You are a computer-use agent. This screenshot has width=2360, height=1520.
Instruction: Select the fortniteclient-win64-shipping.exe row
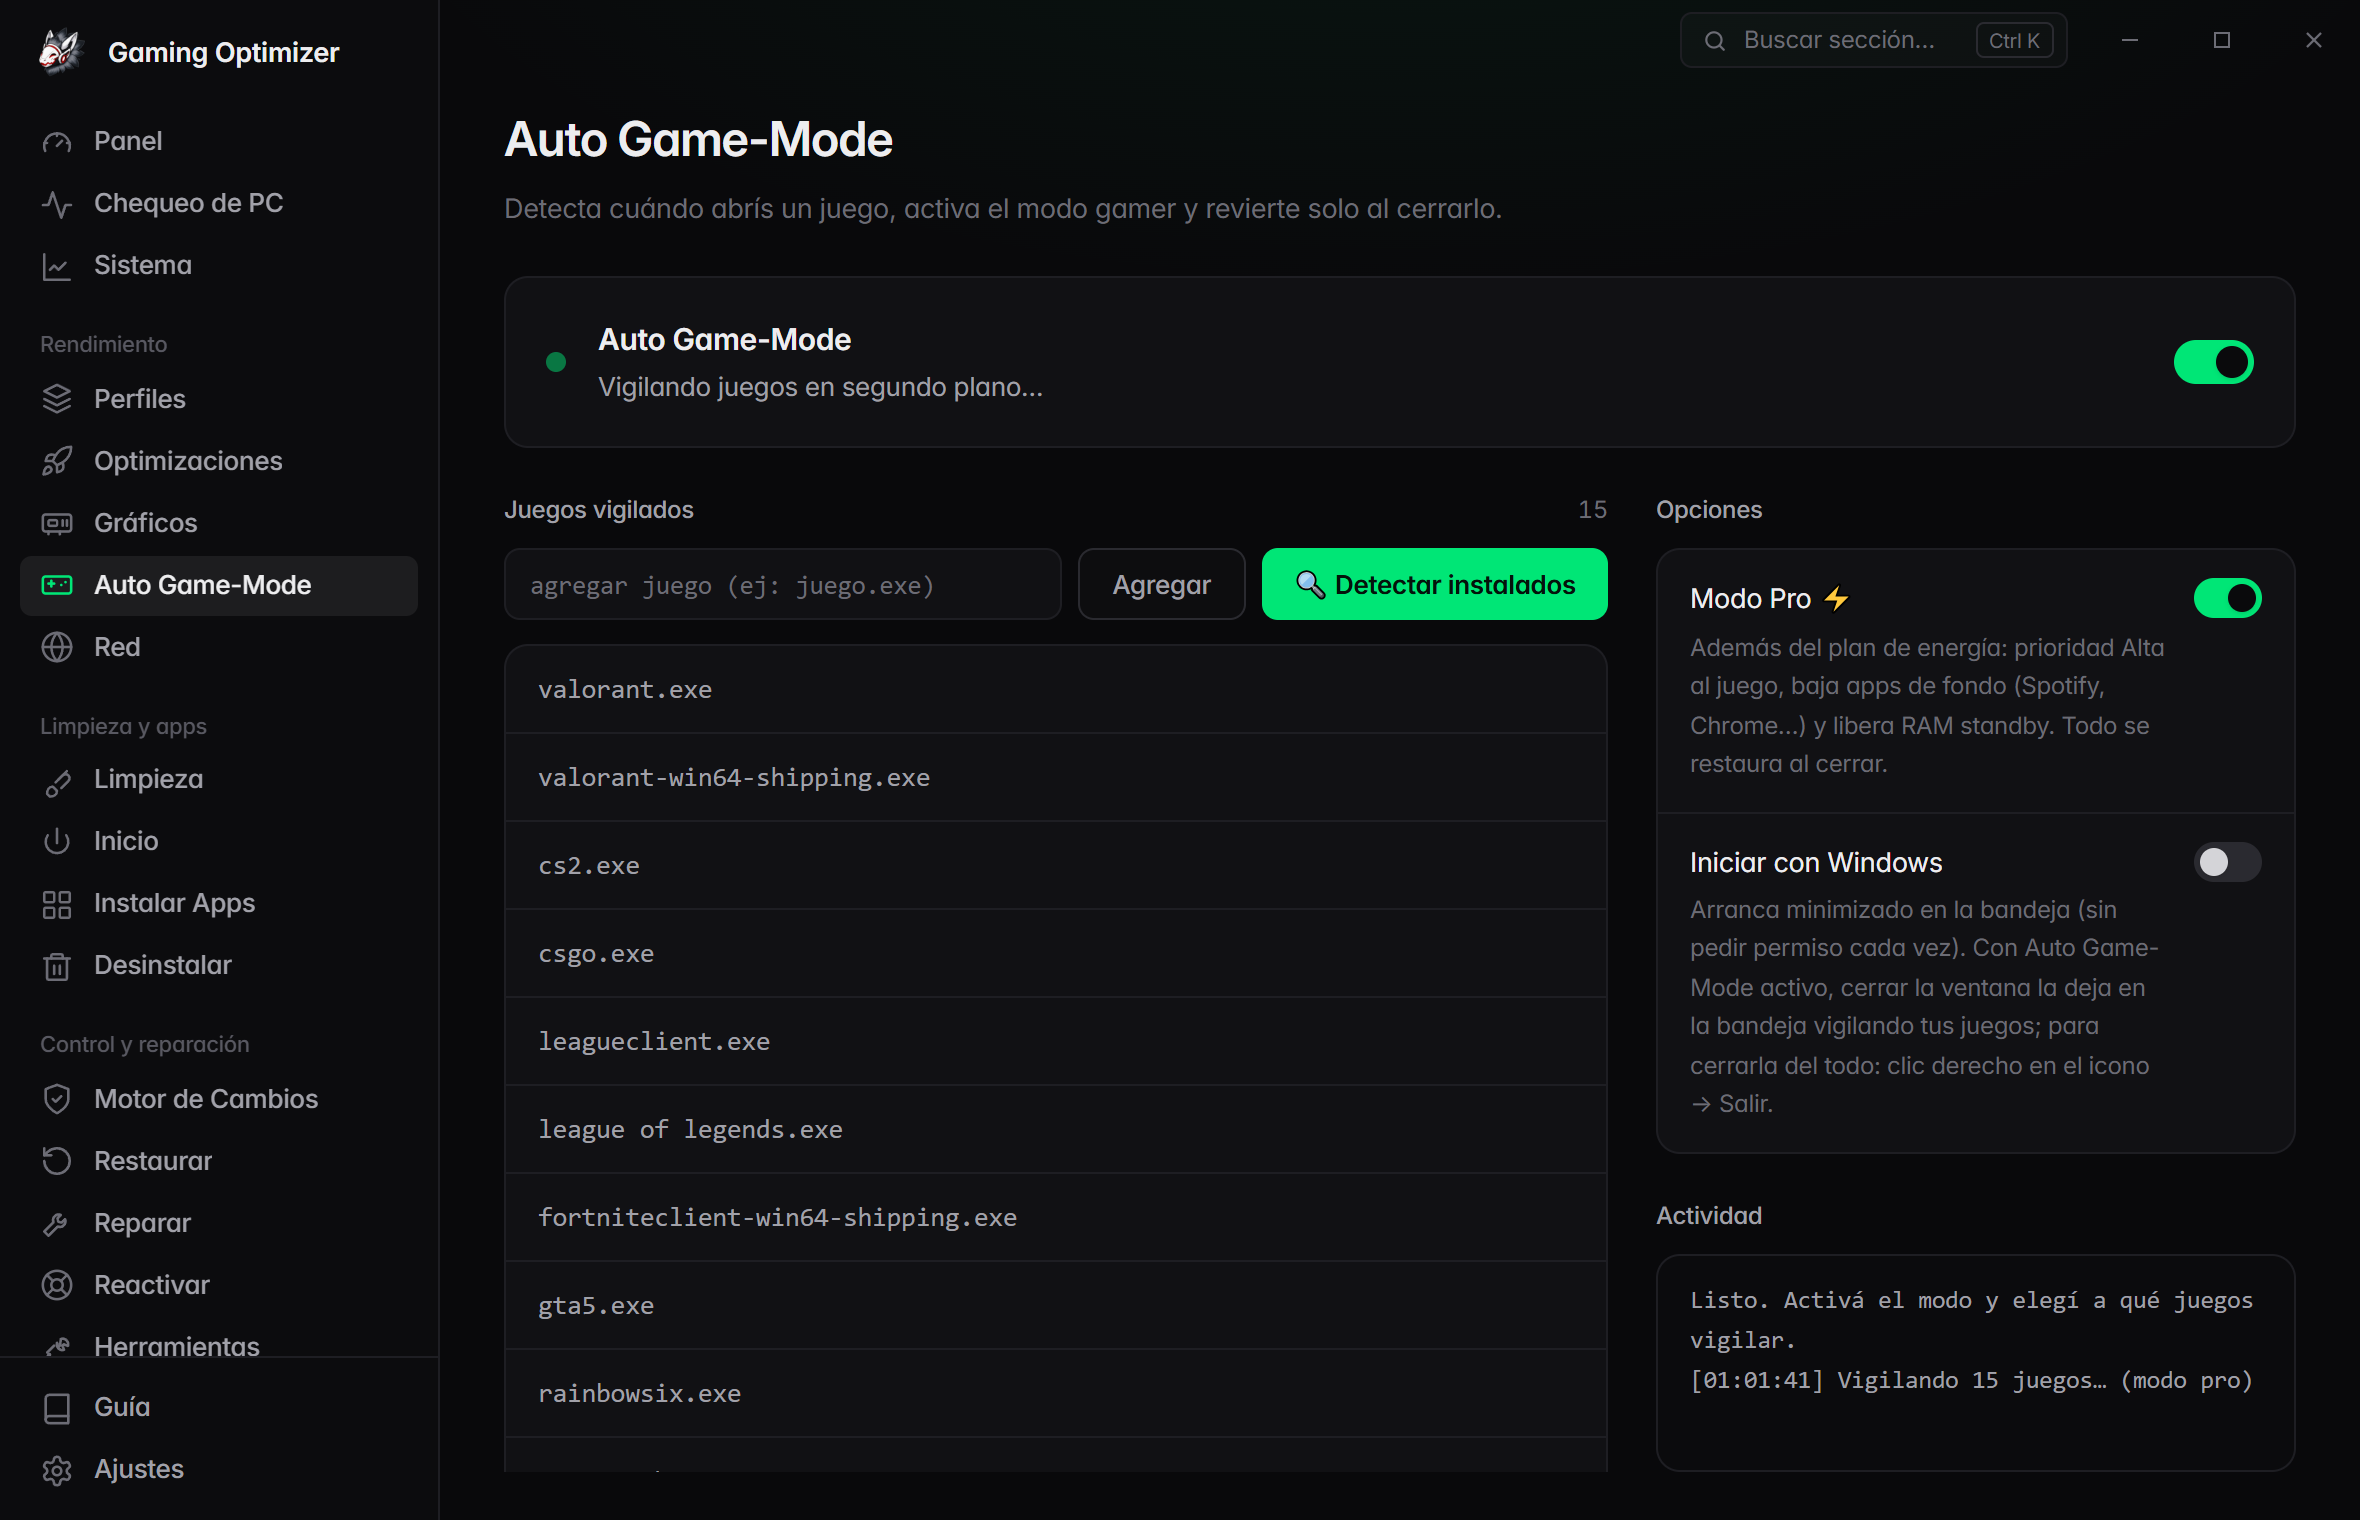click(1056, 1218)
